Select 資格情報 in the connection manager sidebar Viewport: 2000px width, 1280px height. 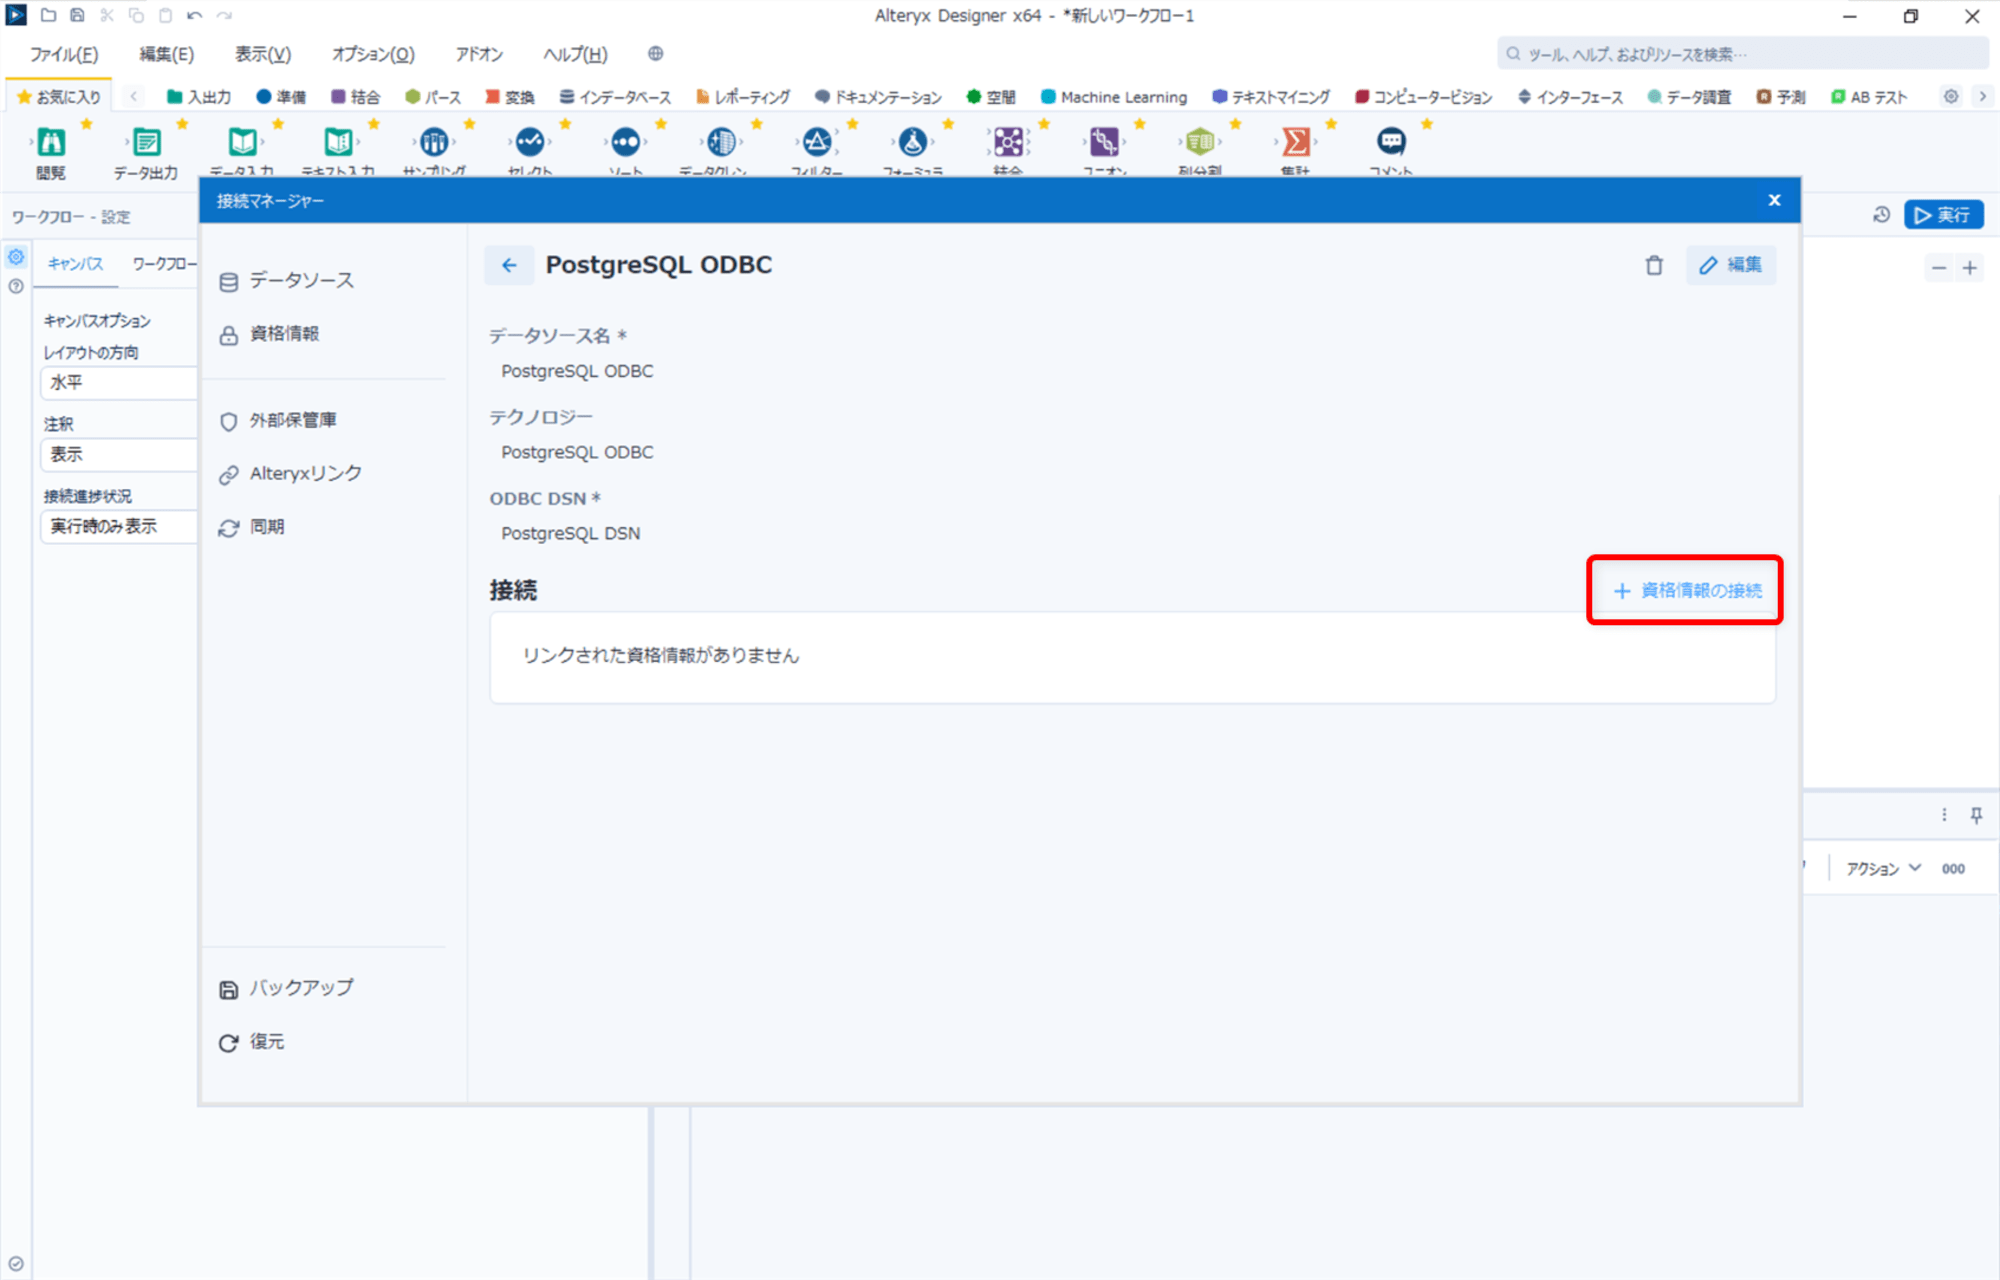[x=269, y=334]
